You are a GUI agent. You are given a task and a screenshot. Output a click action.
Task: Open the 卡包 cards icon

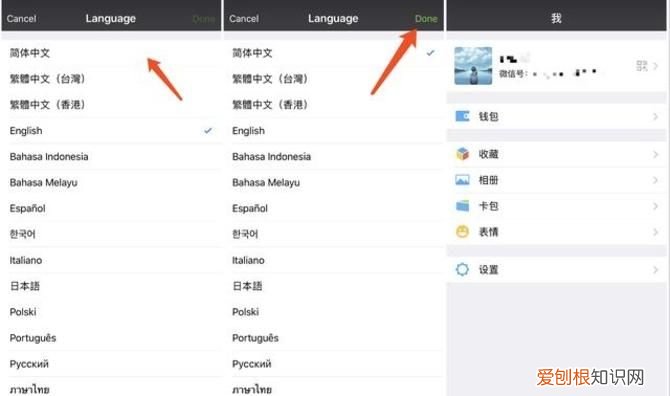pyautogui.click(x=462, y=206)
